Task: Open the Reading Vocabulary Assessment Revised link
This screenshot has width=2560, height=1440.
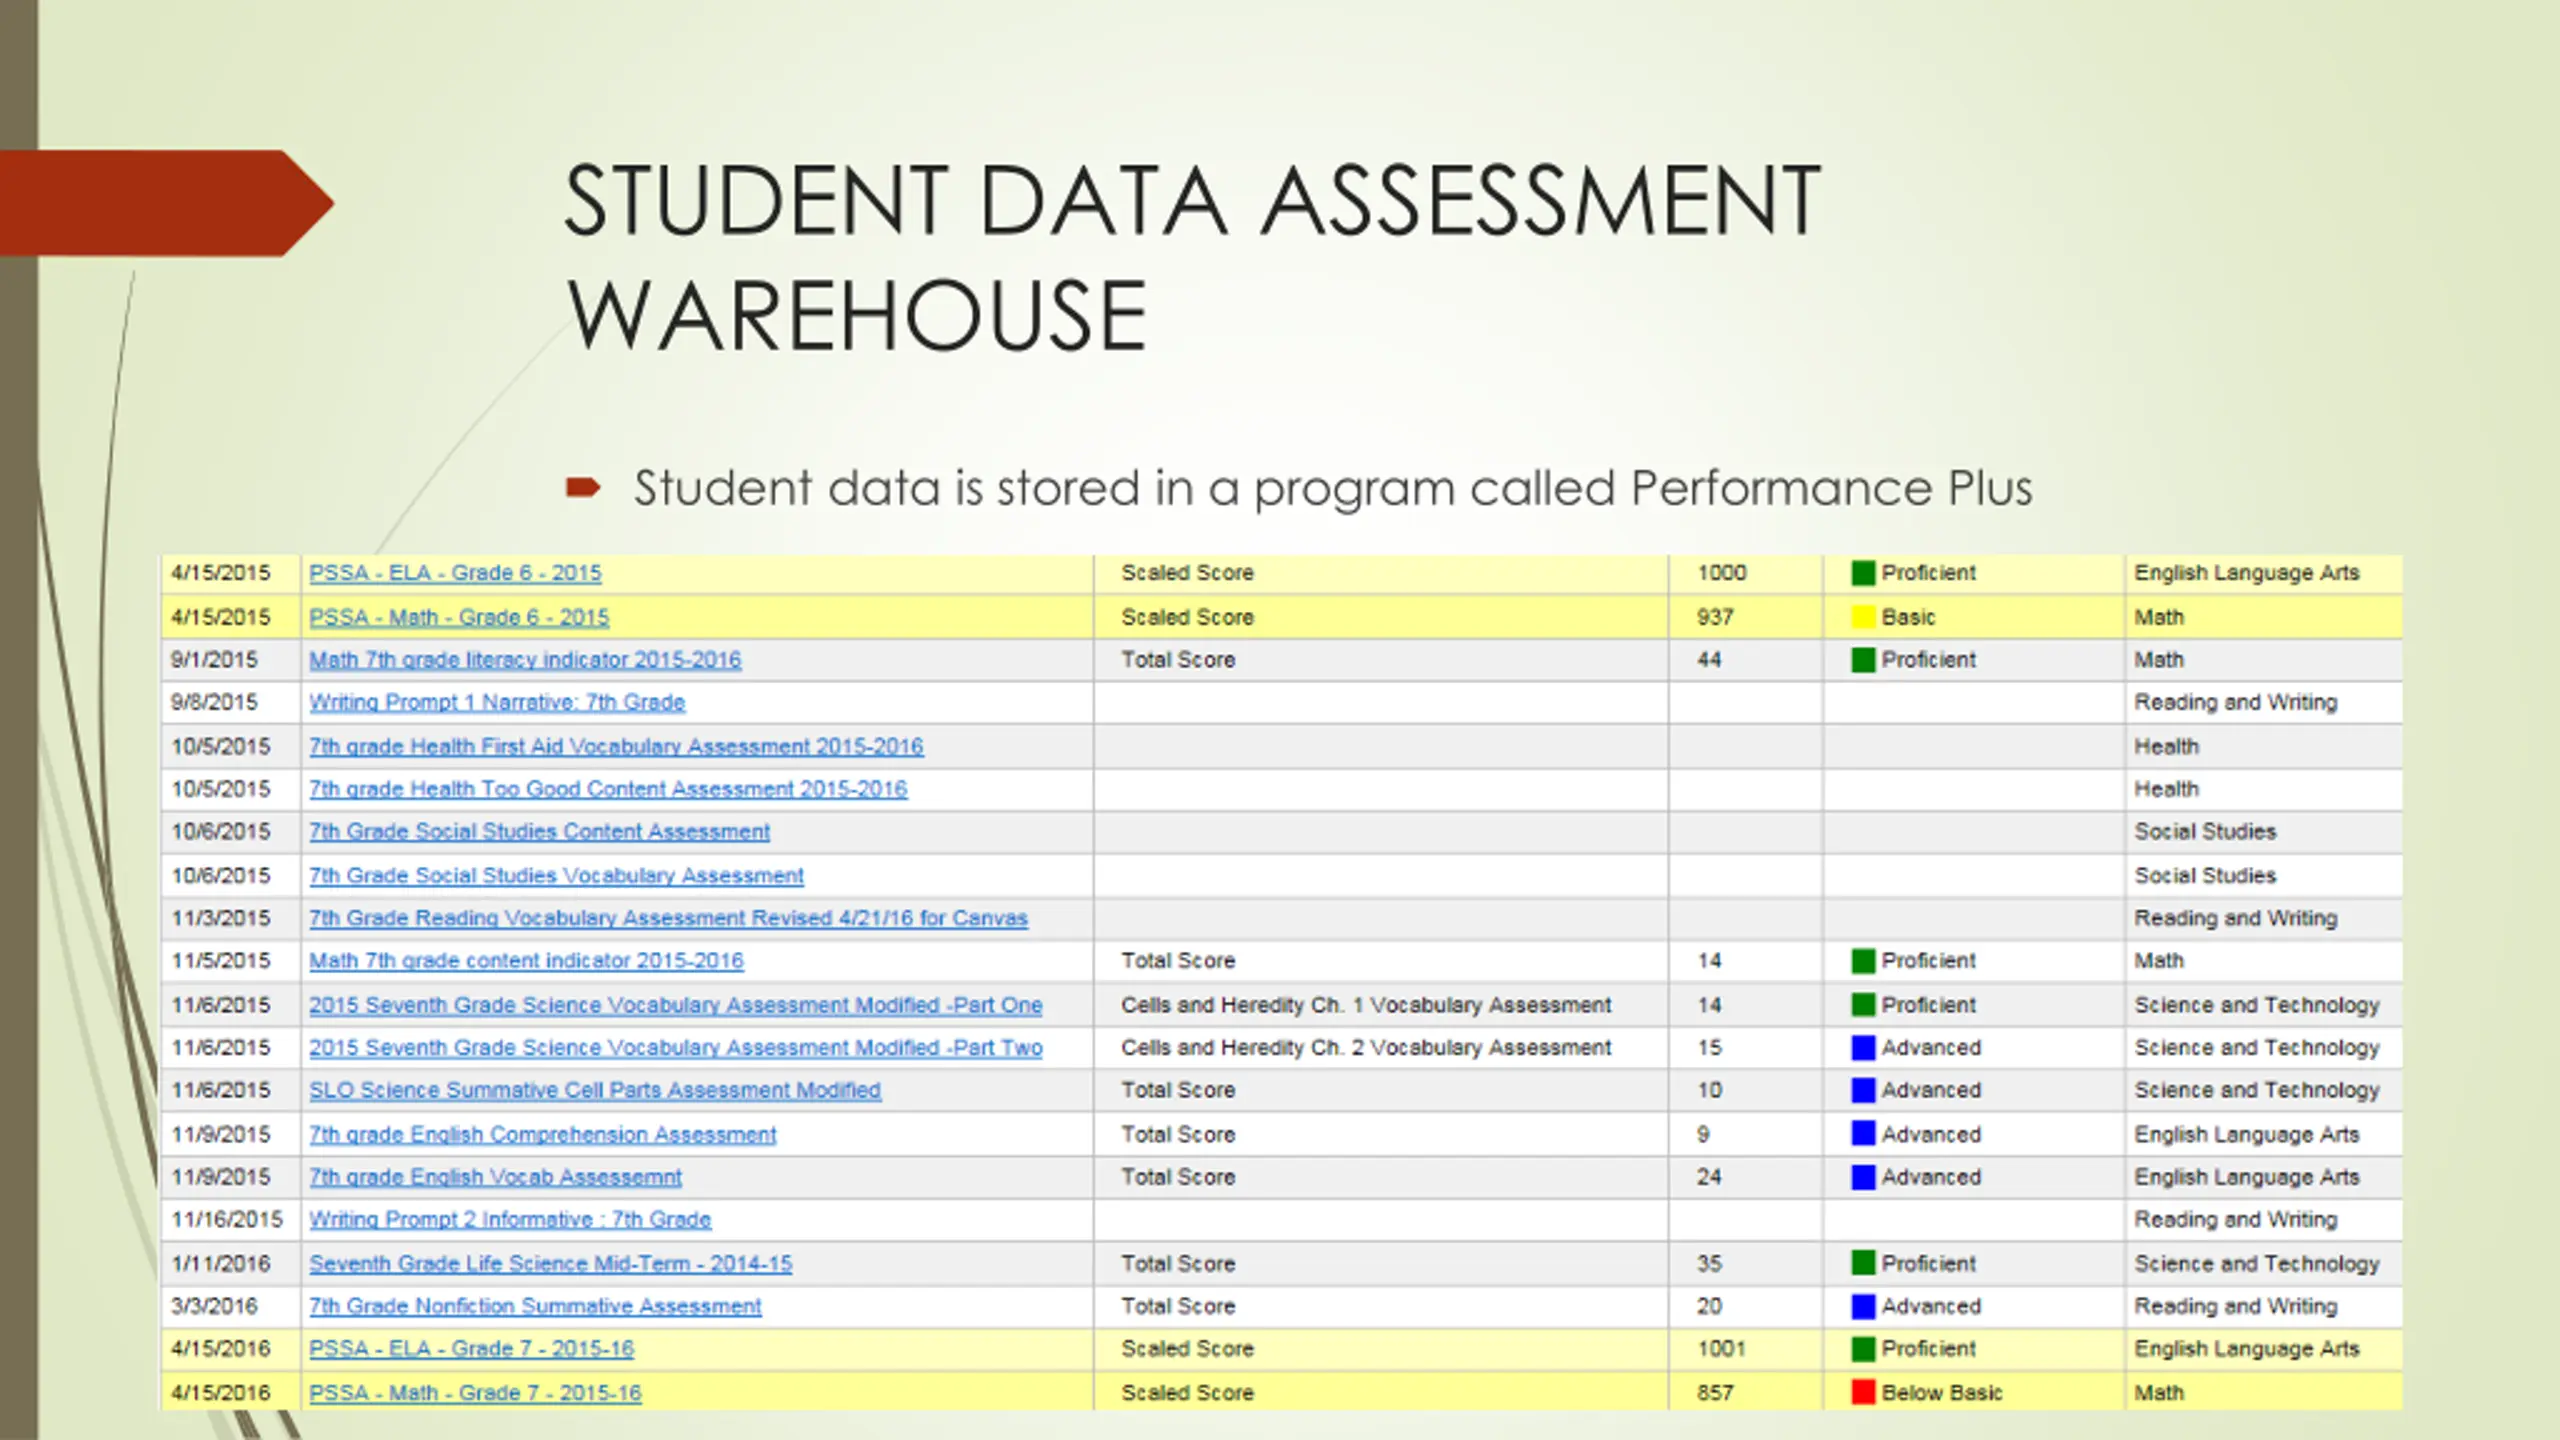Action: (668, 918)
